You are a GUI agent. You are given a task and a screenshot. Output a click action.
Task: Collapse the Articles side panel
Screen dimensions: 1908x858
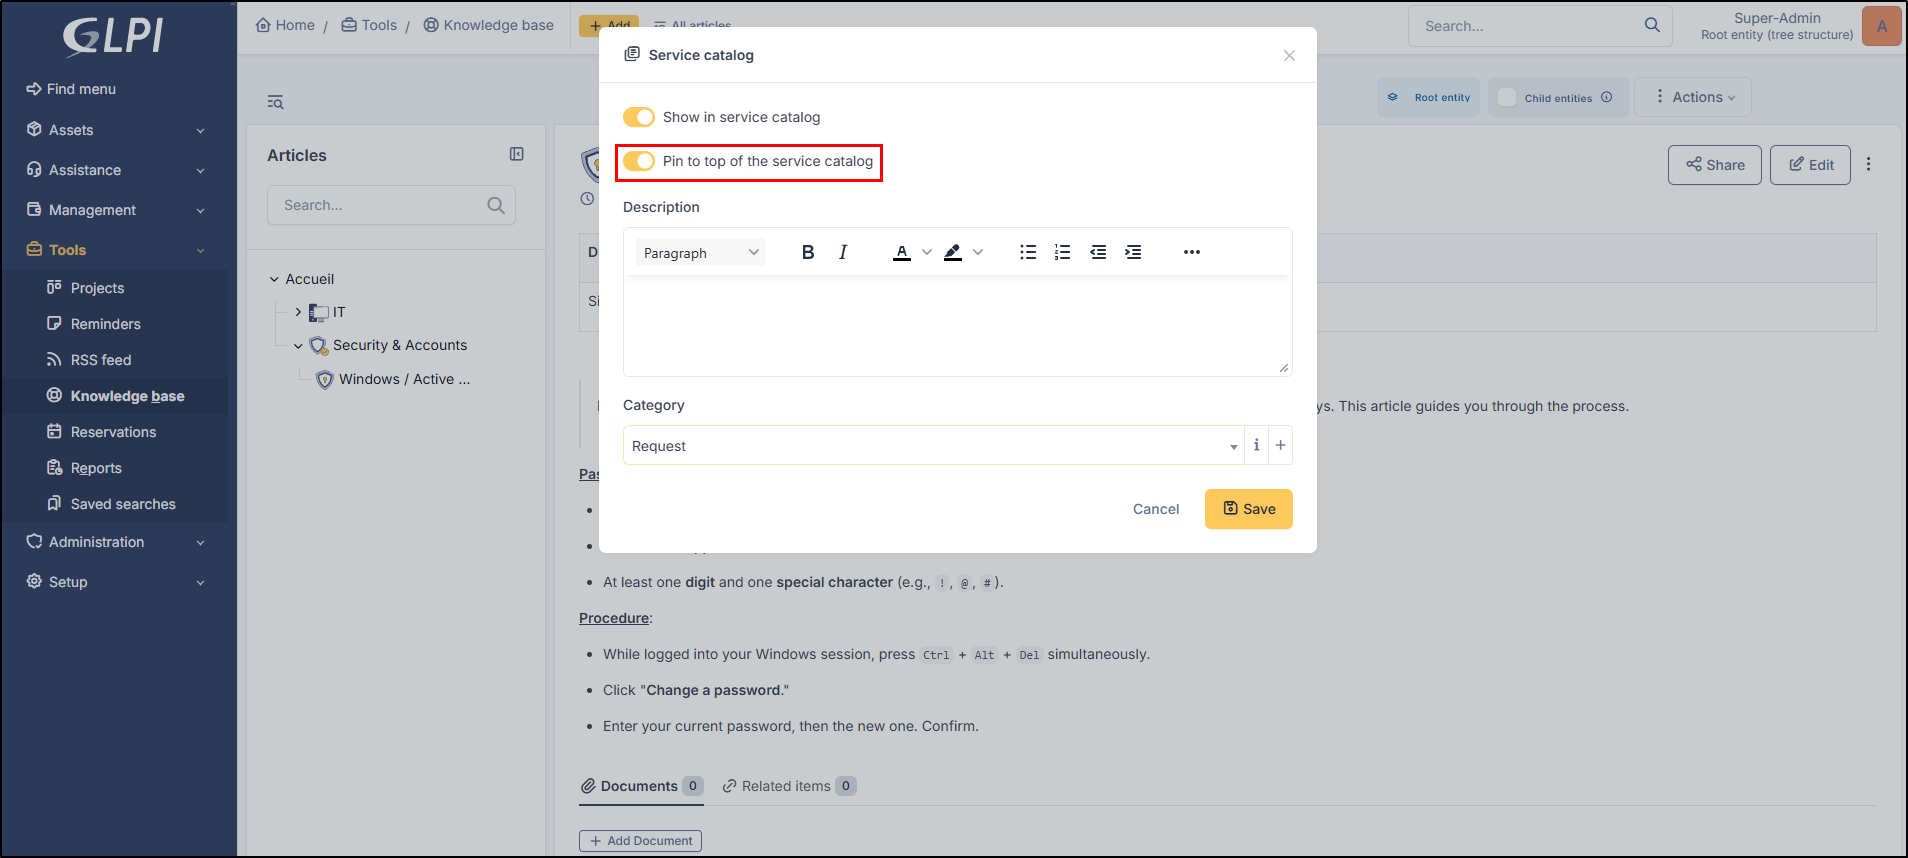tap(517, 154)
